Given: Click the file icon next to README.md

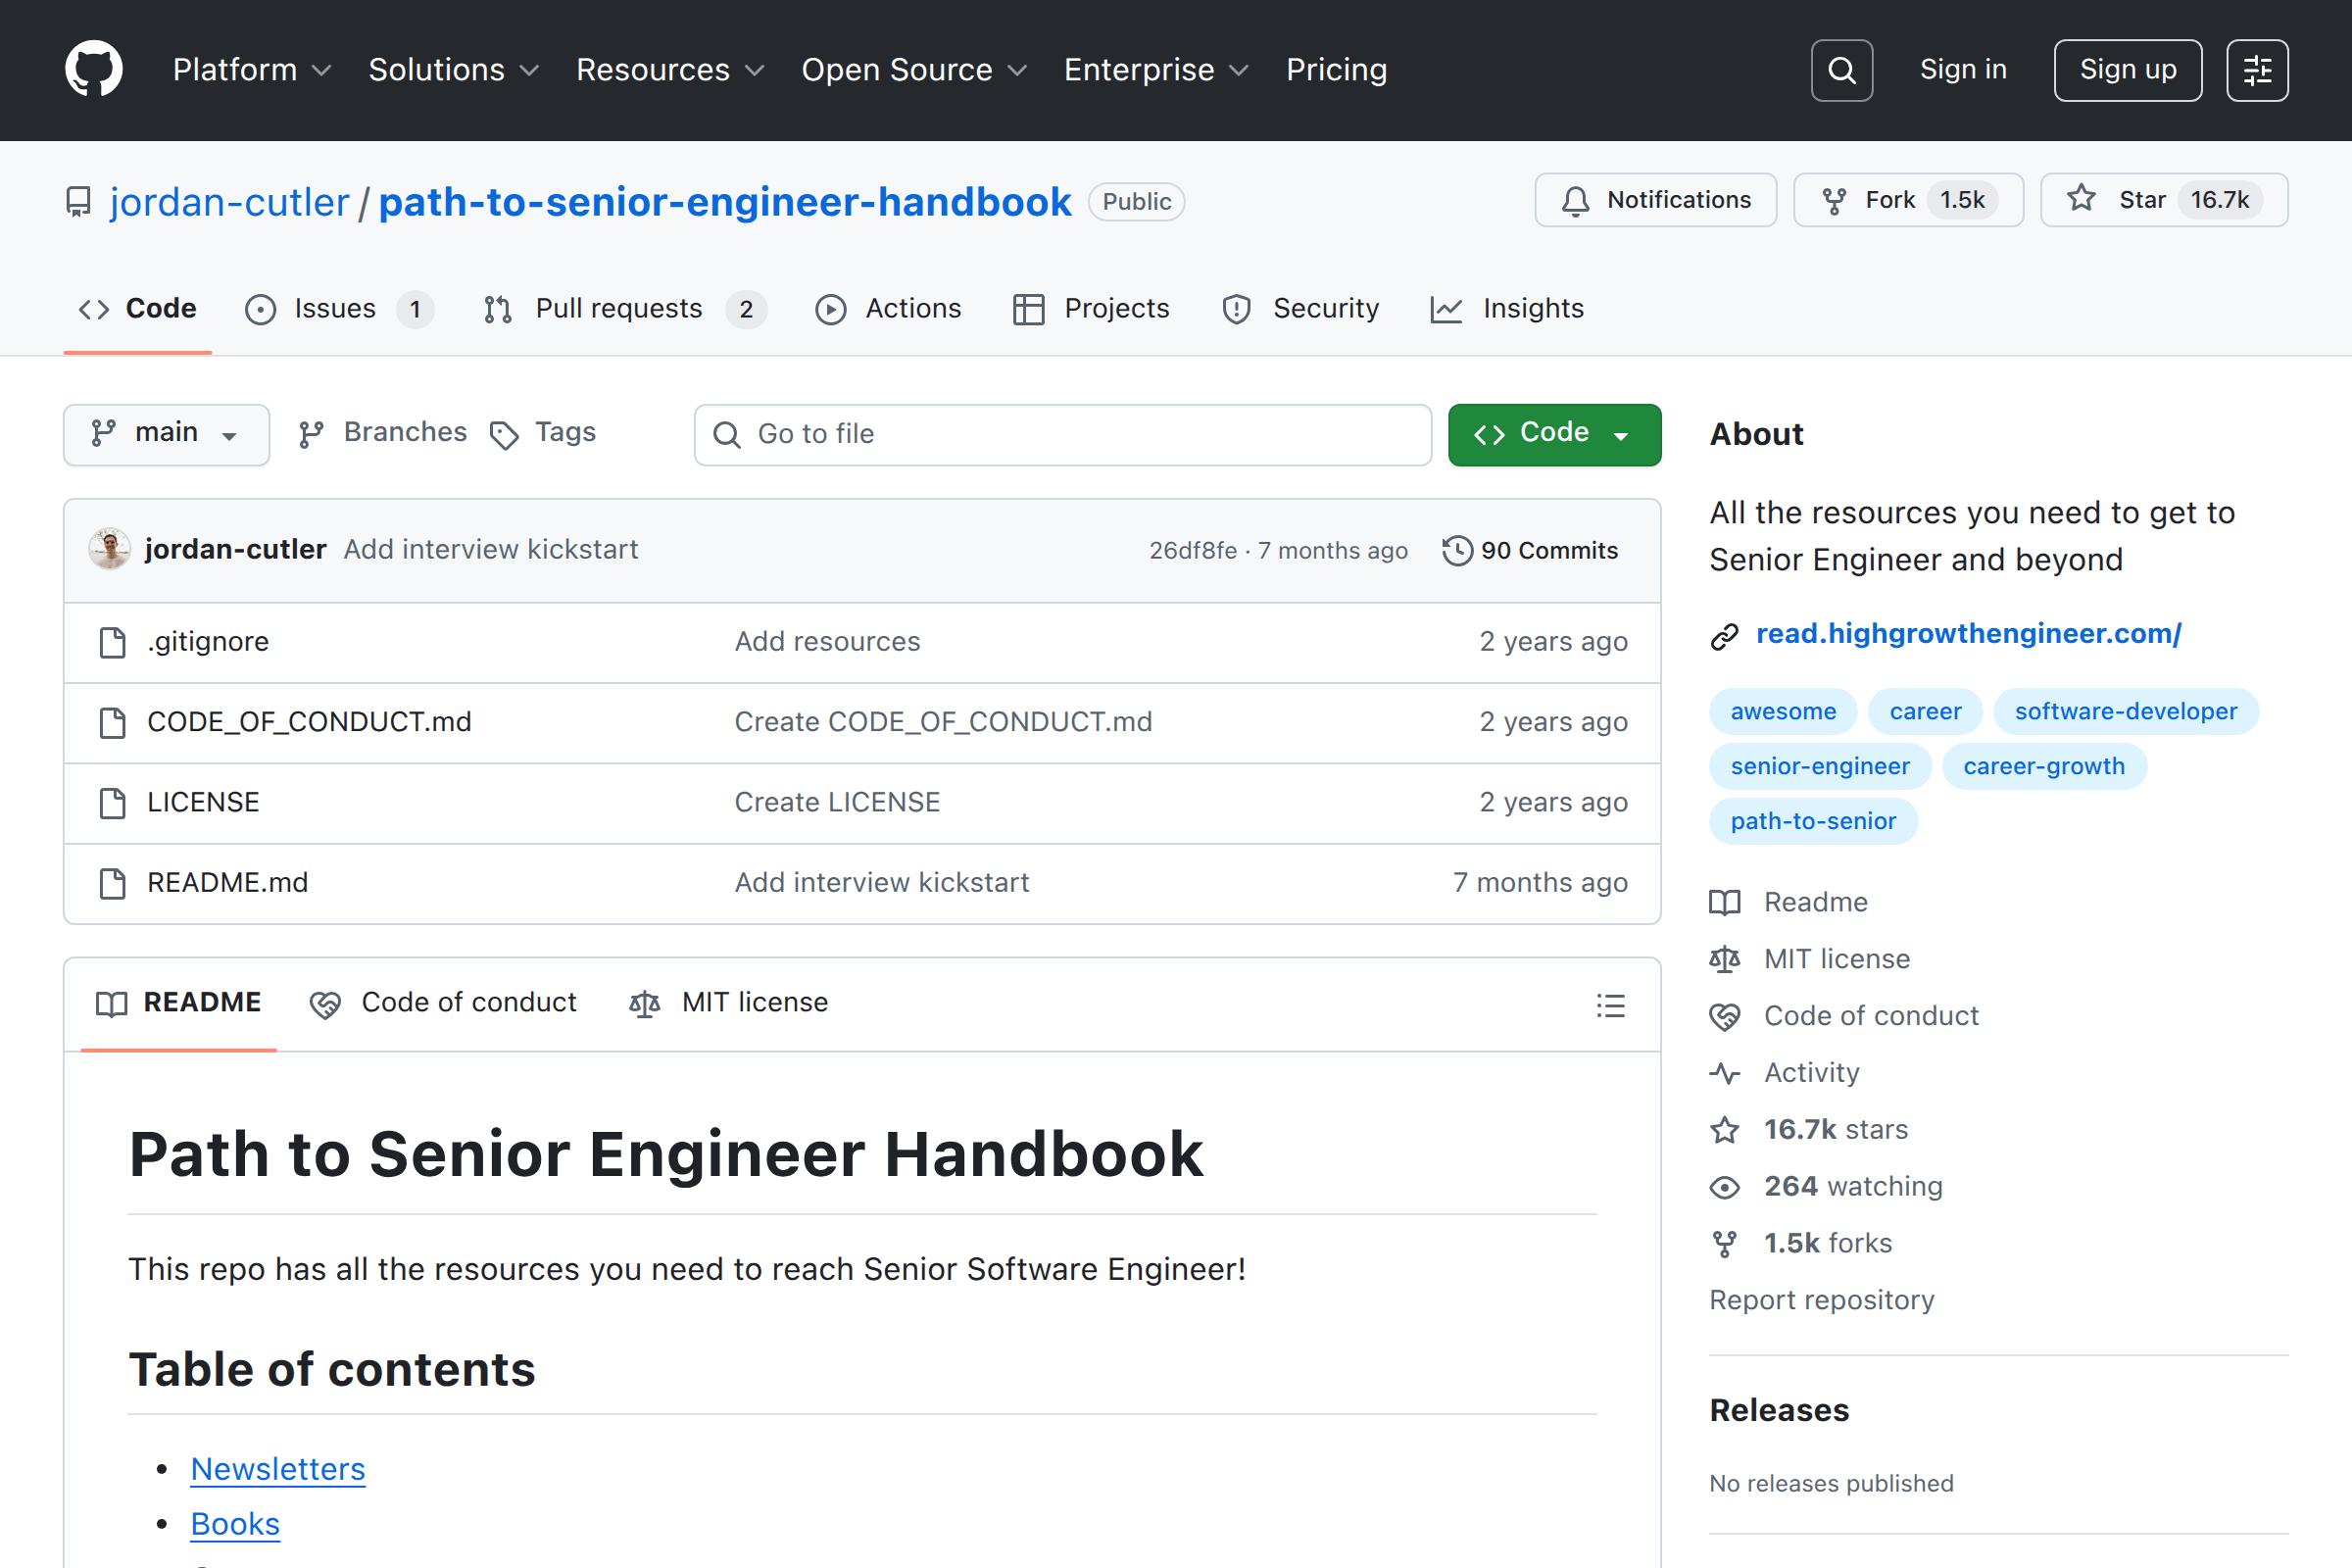Looking at the screenshot, I should (113, 883).
